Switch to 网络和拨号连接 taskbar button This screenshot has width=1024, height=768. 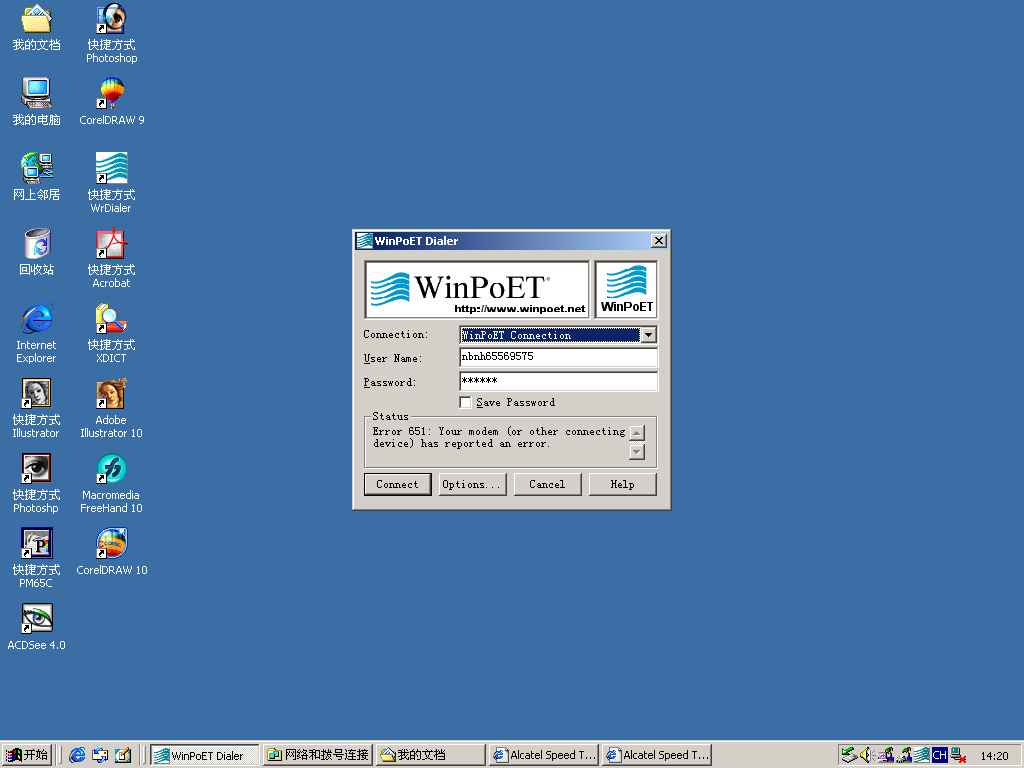318,755
